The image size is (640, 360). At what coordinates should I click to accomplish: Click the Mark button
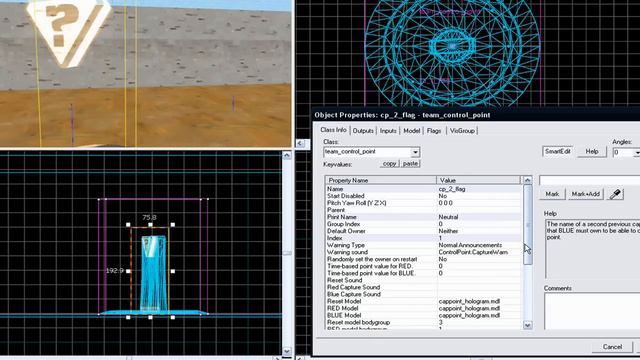[x=552, y=194]
